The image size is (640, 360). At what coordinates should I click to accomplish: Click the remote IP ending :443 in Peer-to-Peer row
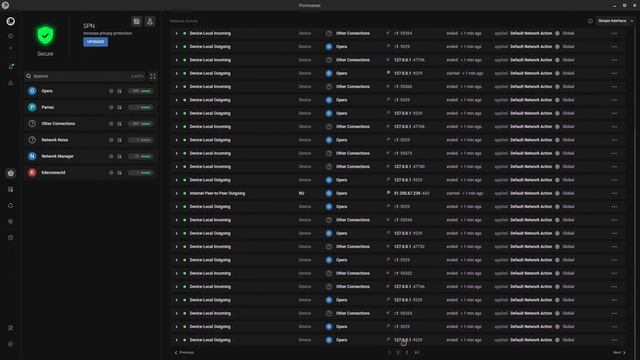click(x=411, y=193)
